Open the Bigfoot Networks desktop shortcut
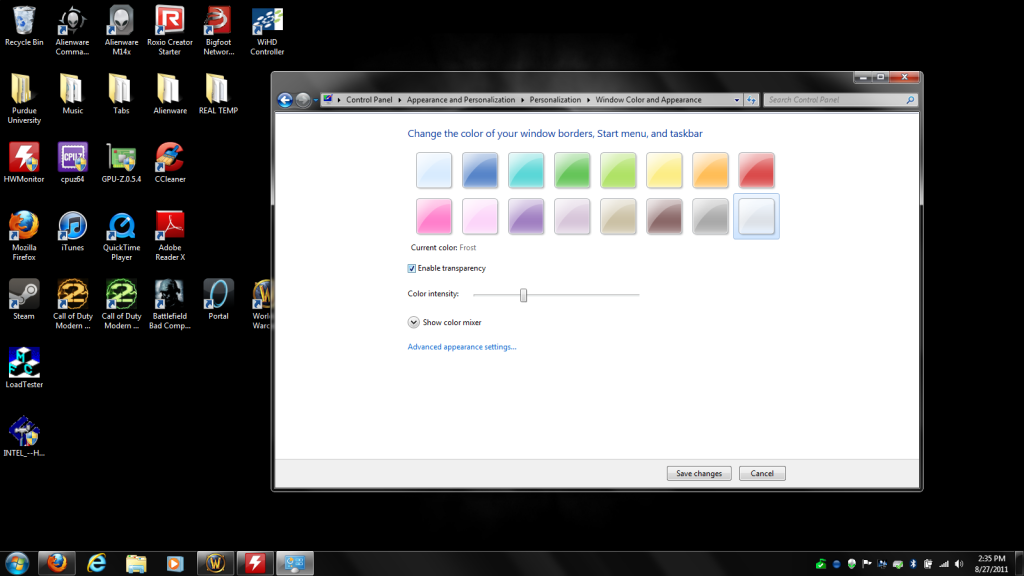 click(218, 30)
